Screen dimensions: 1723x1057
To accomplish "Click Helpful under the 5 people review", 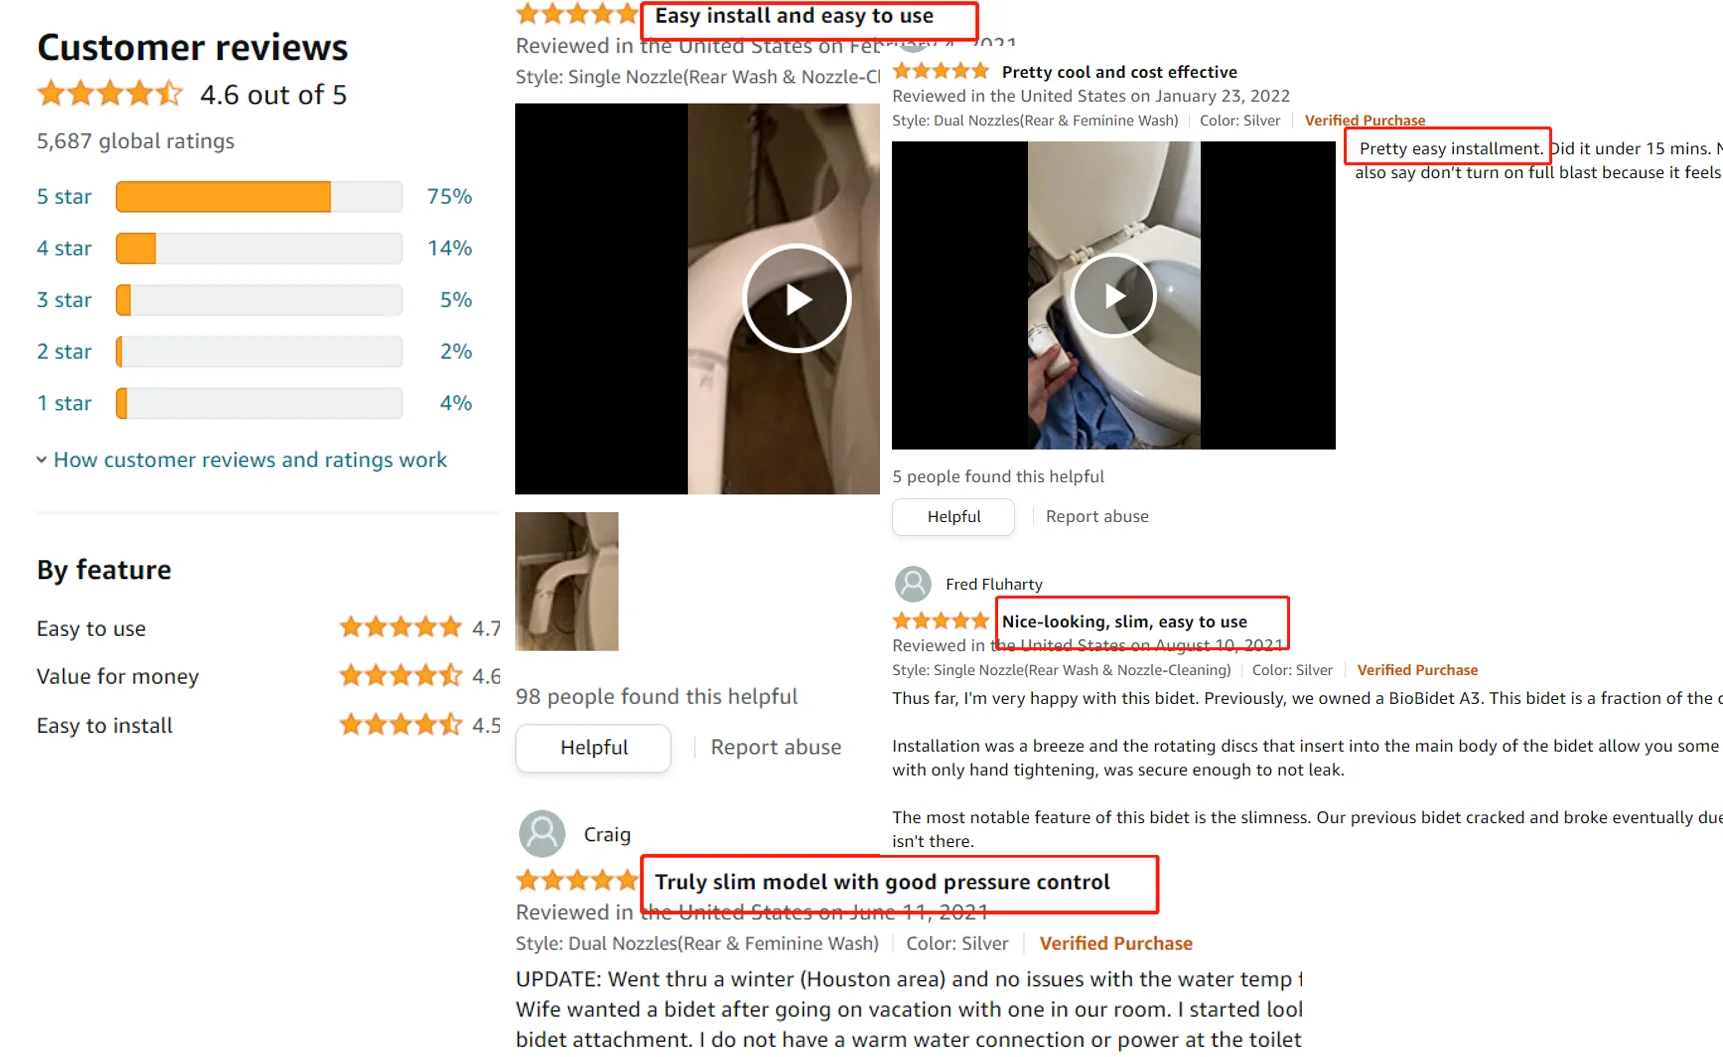I will [953, 517].
